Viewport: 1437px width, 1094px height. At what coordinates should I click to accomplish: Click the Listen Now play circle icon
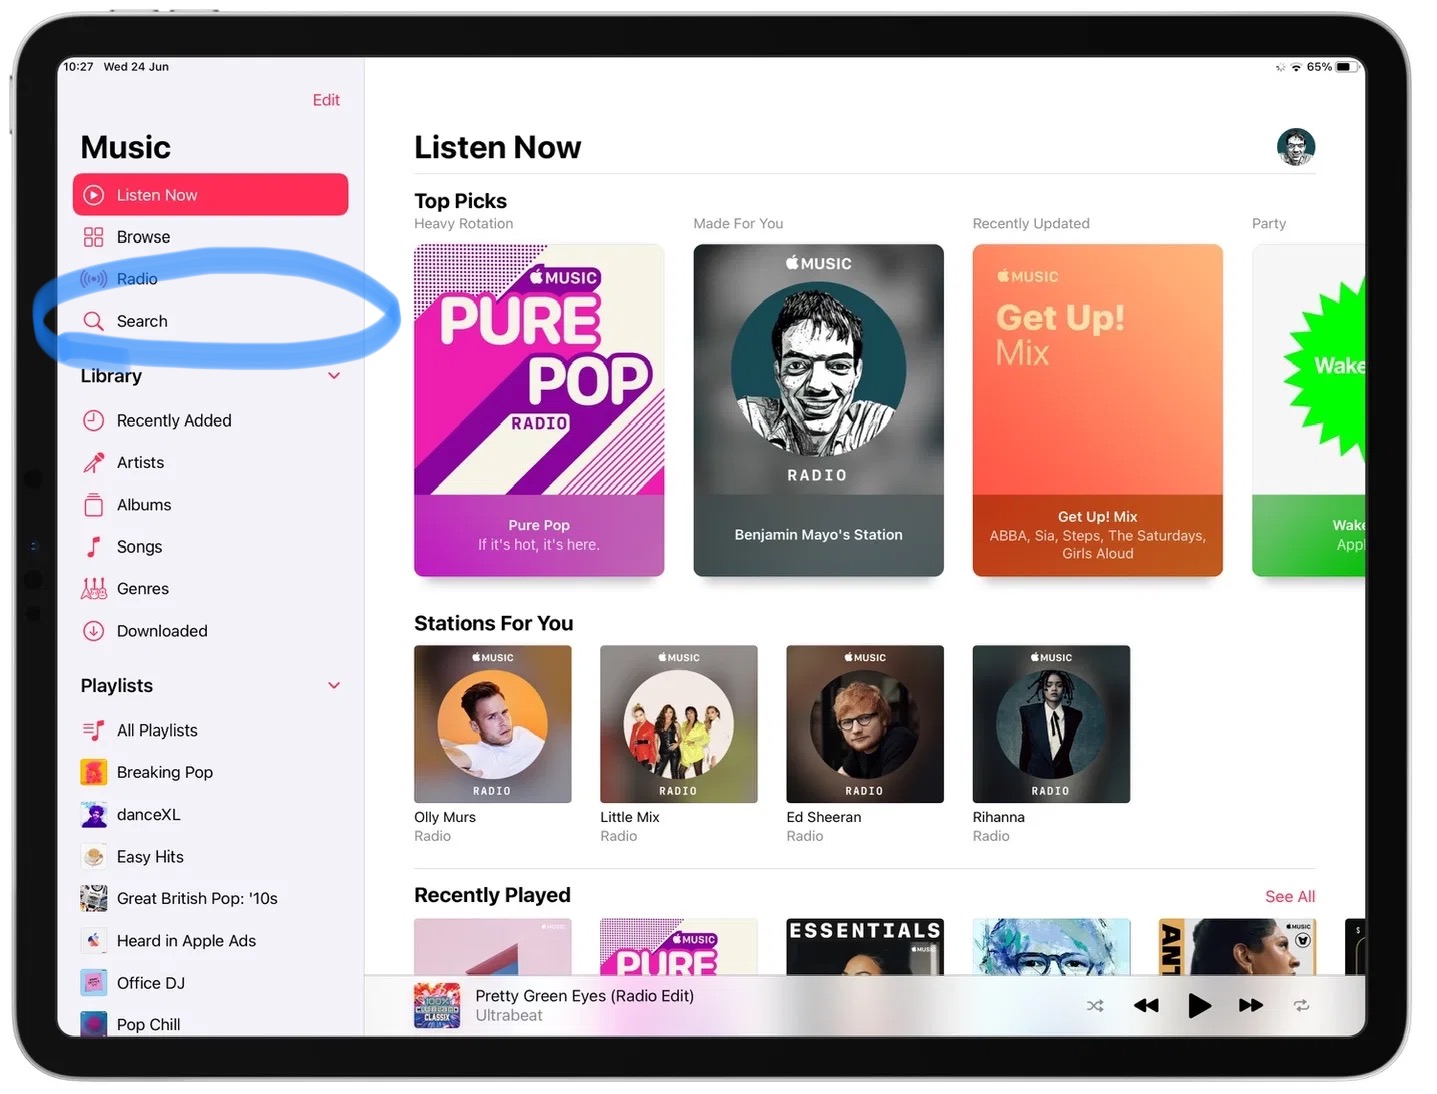pyautogui.click(x=93, y=195)
